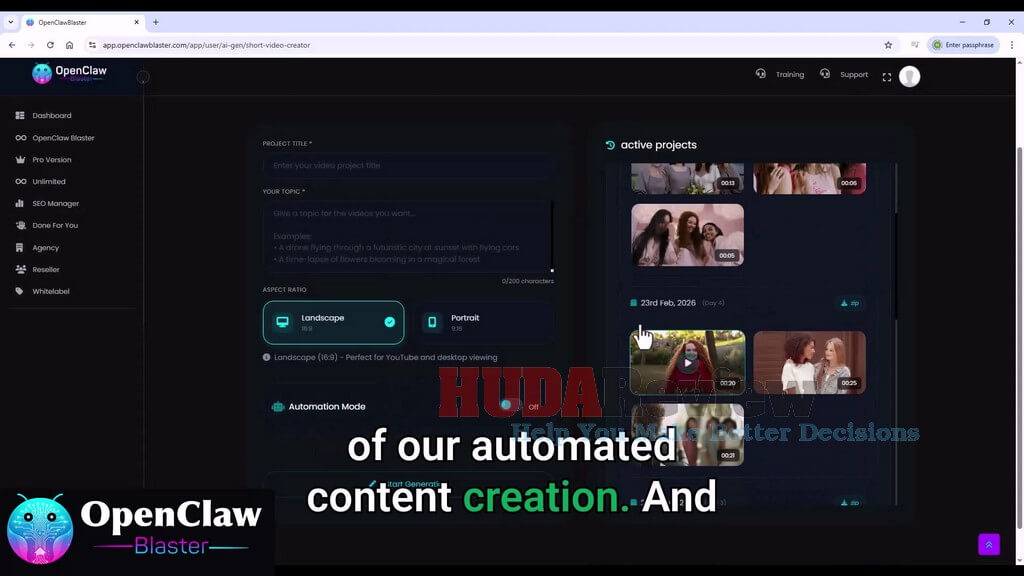Download the 23rd Feb project as zip

pos(848,302)
